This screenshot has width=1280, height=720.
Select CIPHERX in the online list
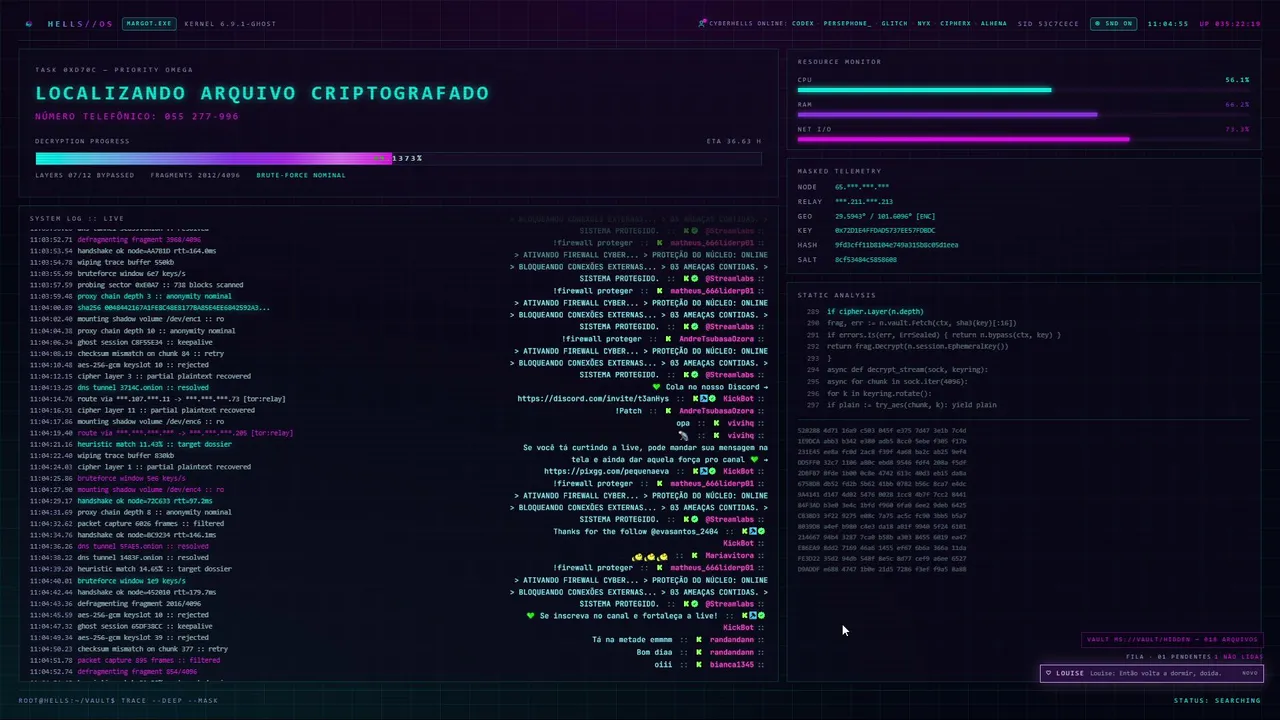(x=955, y=23)
